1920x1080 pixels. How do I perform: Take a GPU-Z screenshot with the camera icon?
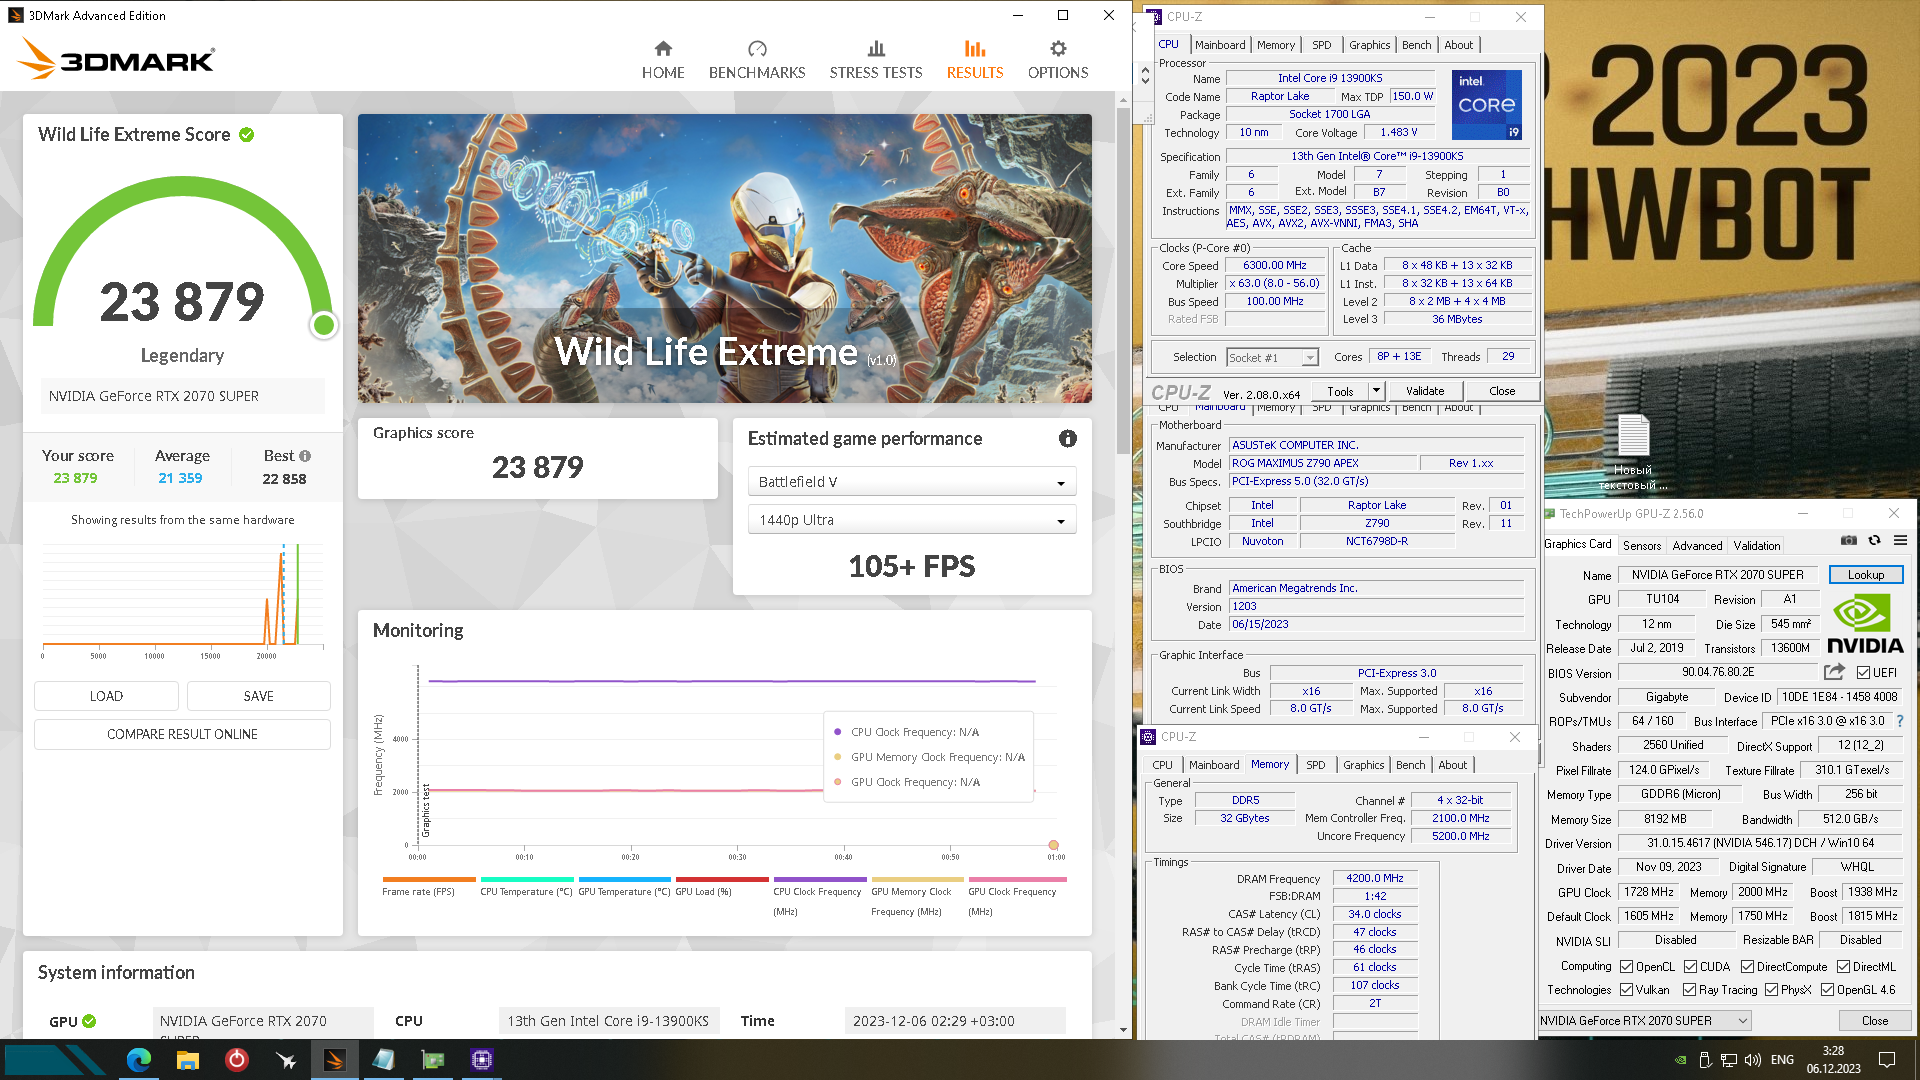pyautogui.click(x=1849, y=540)
